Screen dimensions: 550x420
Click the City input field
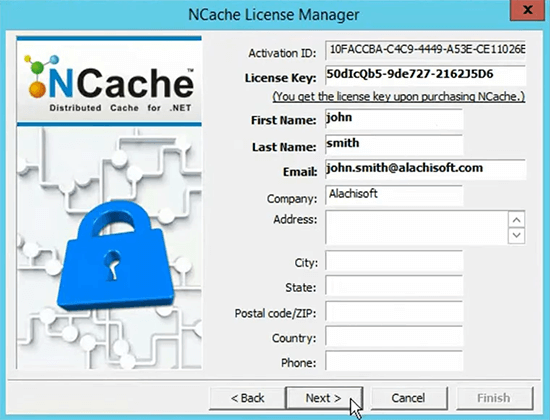(x=394, y=261)
